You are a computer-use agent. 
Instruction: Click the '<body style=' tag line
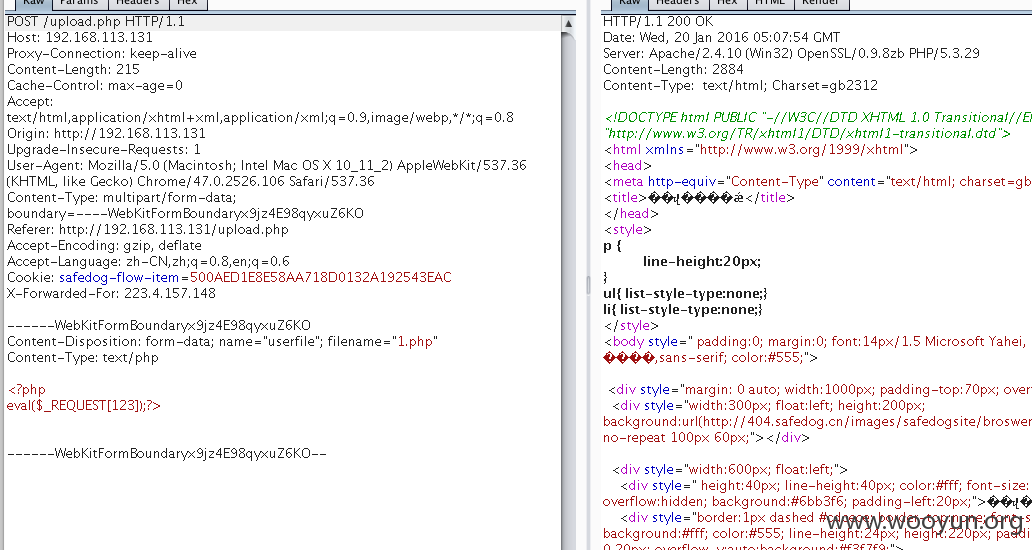[815, 341]
